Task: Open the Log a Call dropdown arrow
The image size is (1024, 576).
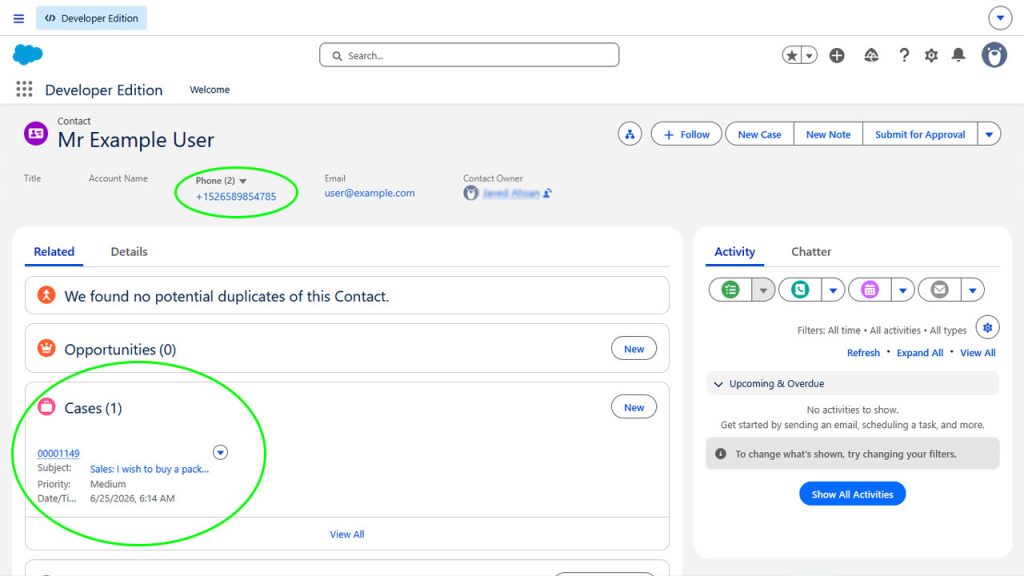Action: point(833,289)
